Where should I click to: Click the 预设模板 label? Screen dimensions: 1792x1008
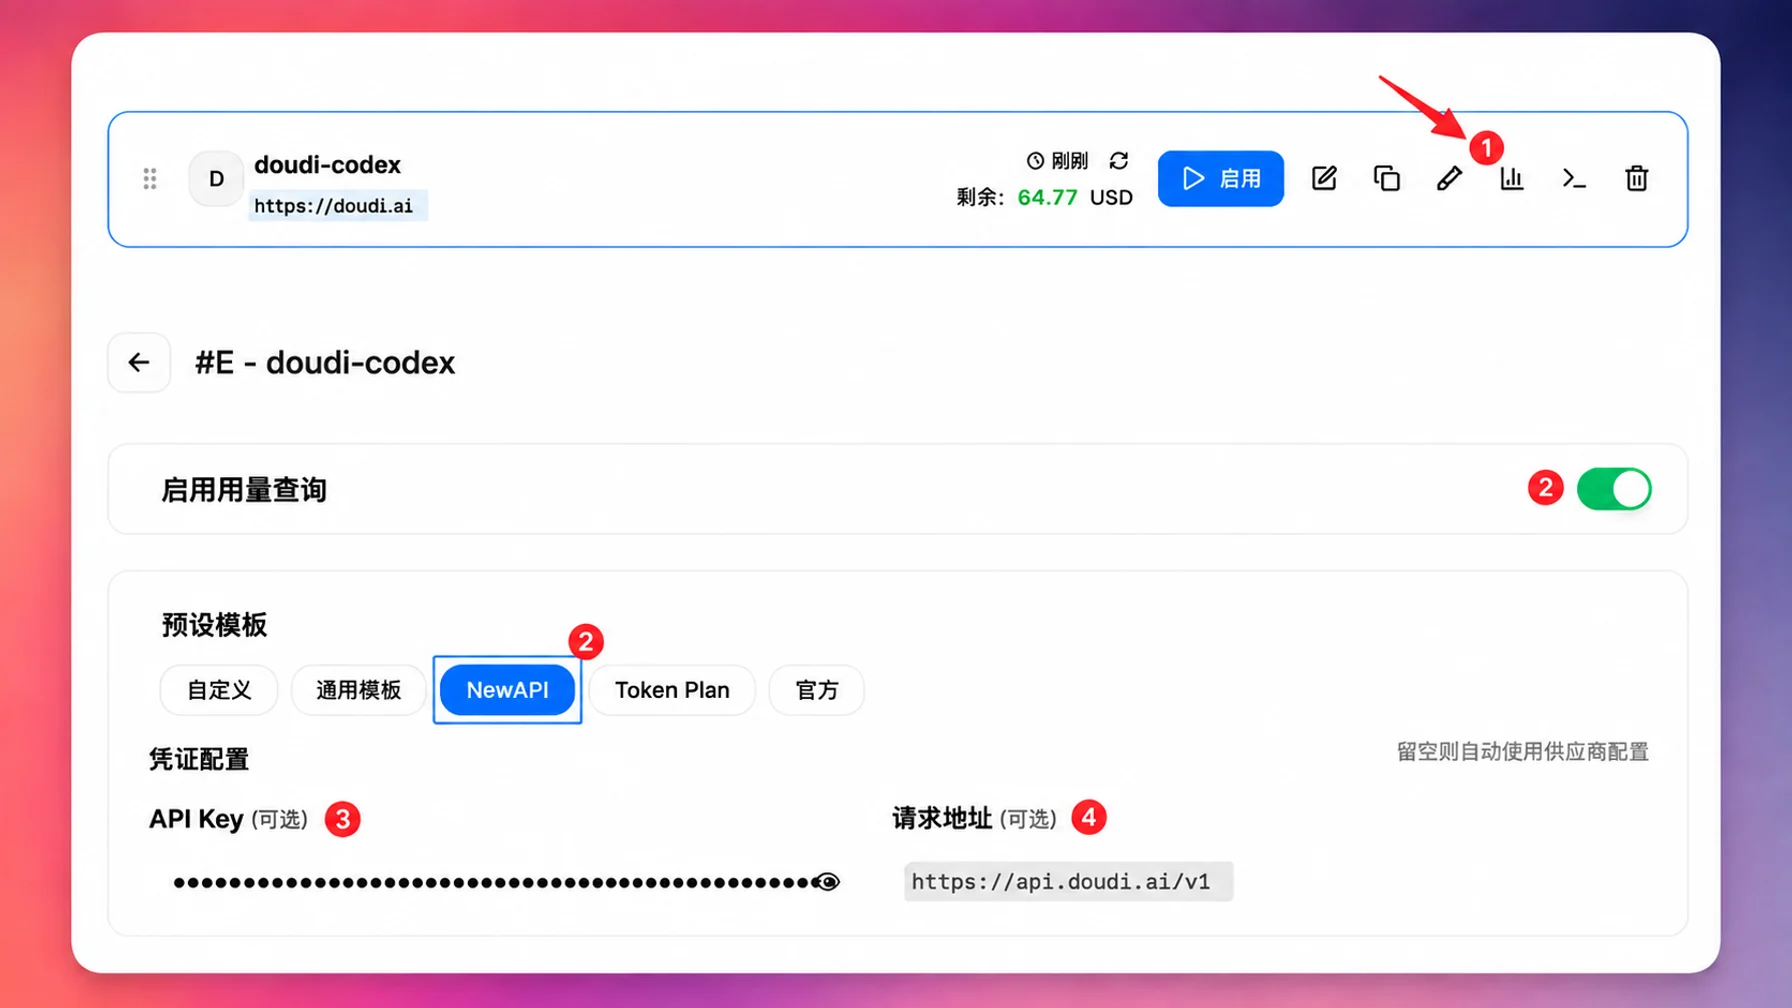click(x=214, y=625)
